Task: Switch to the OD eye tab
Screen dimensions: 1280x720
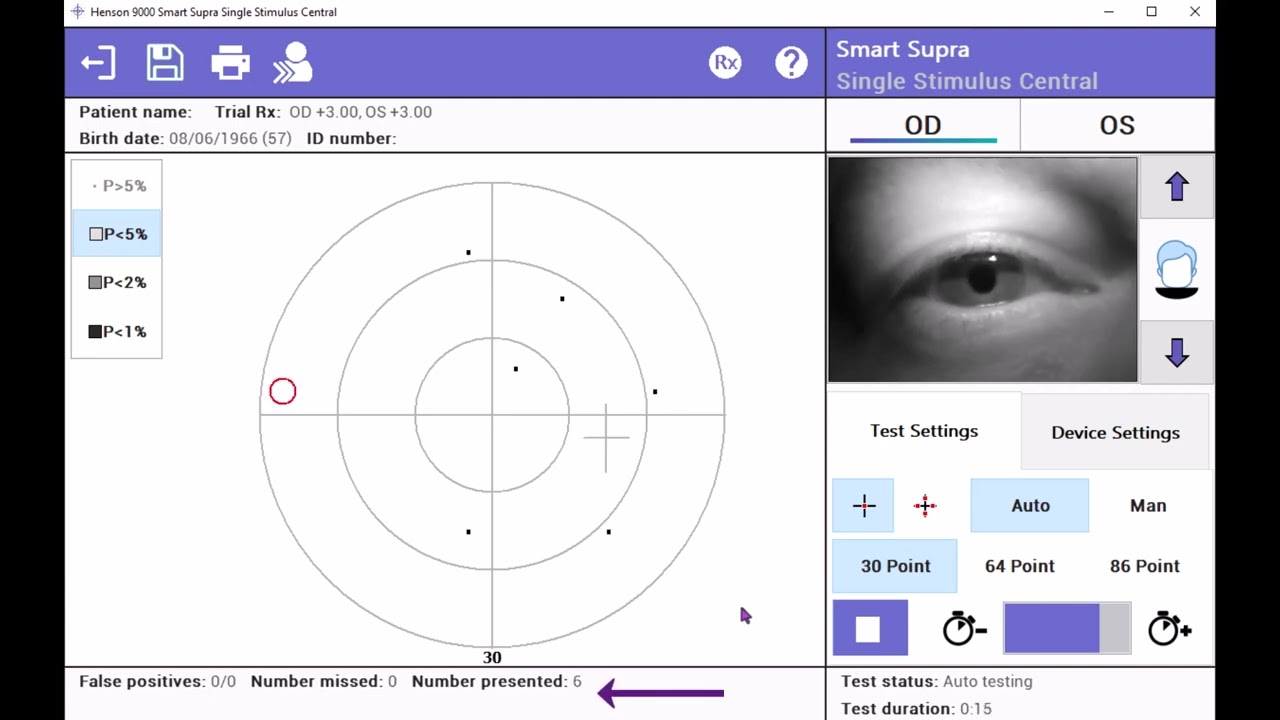Action: point(923,126)
